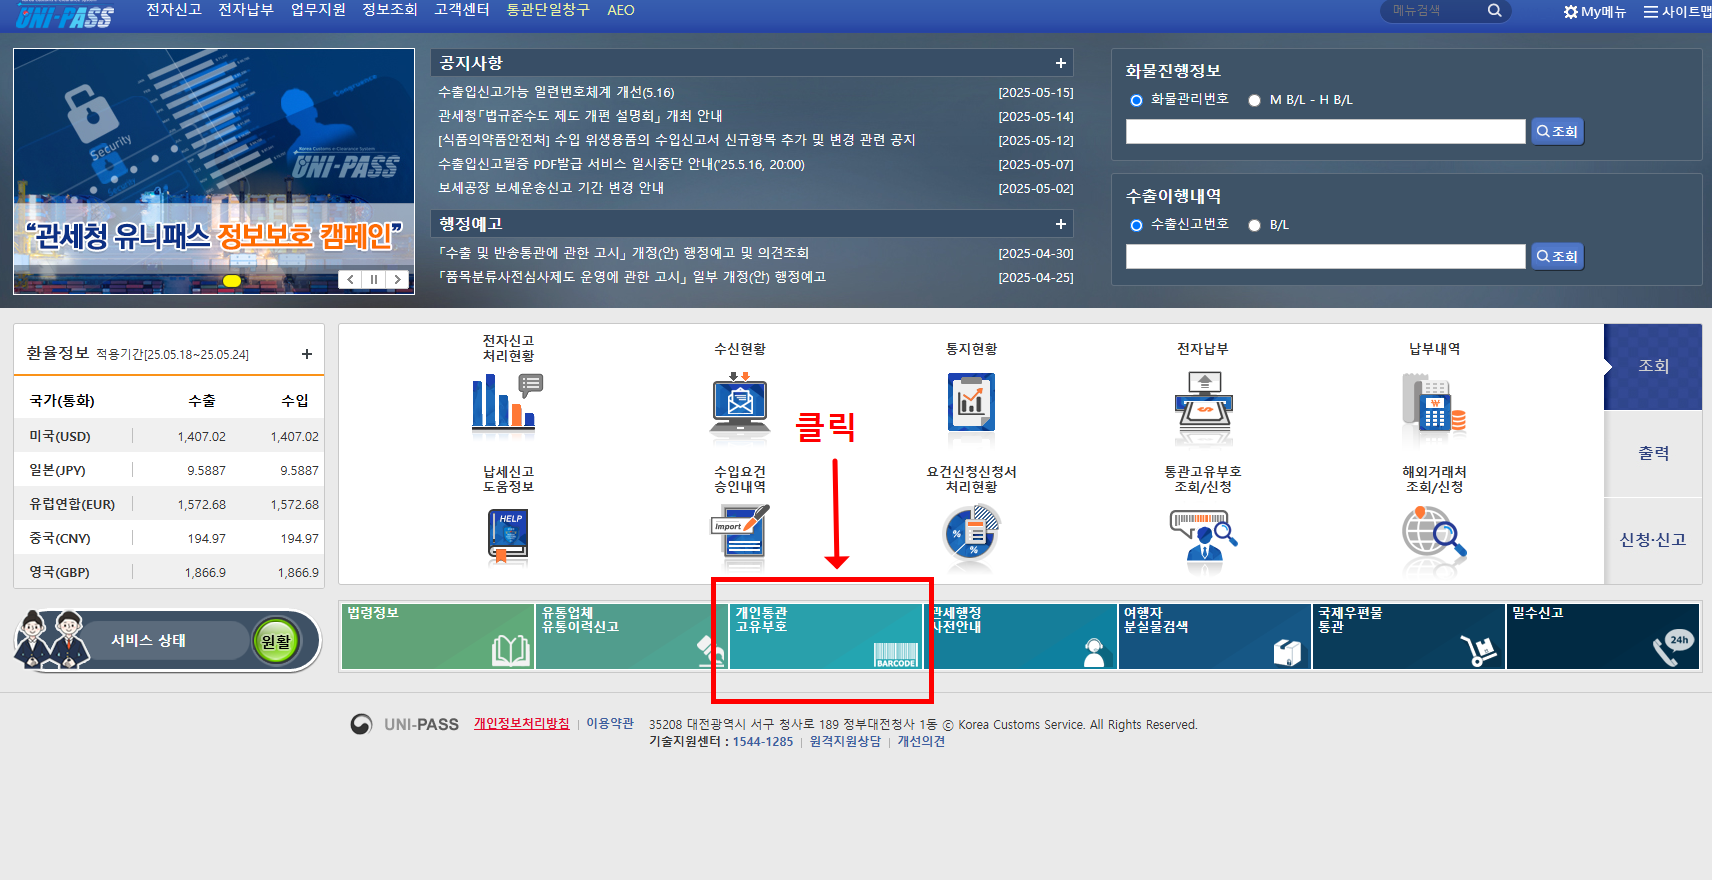
Task: Open the 수신현황 monitor mail icon
Action: (740, 404)
